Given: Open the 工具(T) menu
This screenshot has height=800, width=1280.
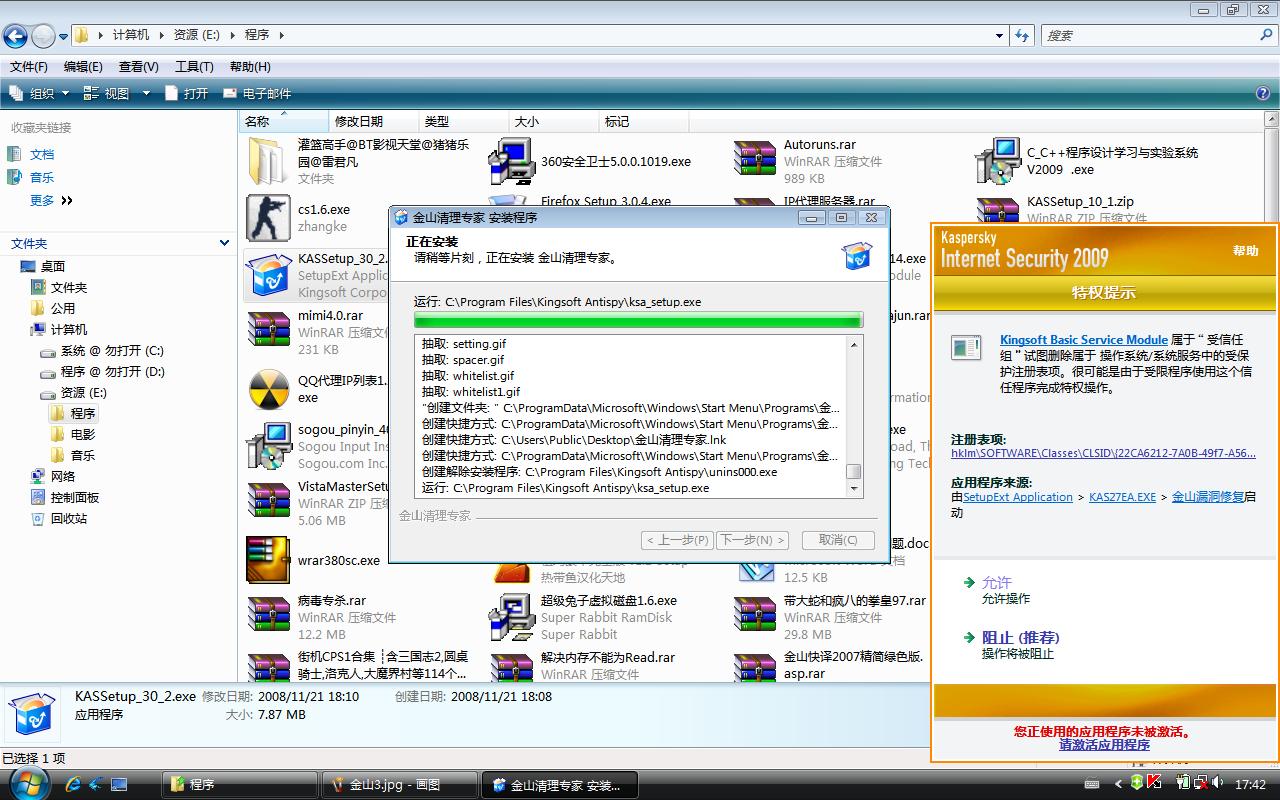Looking at the screenshot, I should [194, 67].
